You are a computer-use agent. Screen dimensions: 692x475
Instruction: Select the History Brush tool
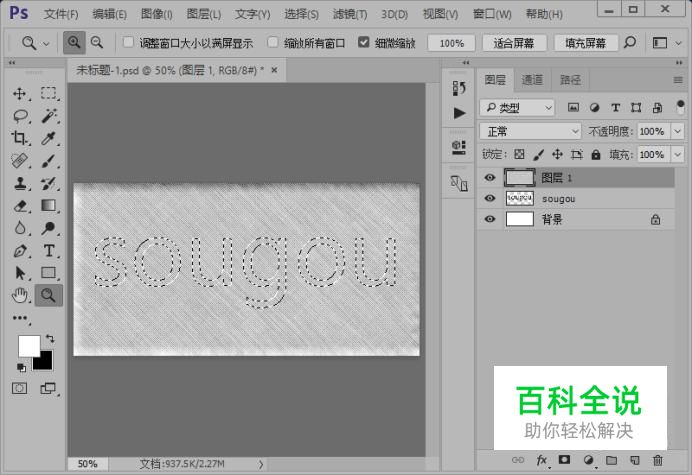(x=49, y=183)
